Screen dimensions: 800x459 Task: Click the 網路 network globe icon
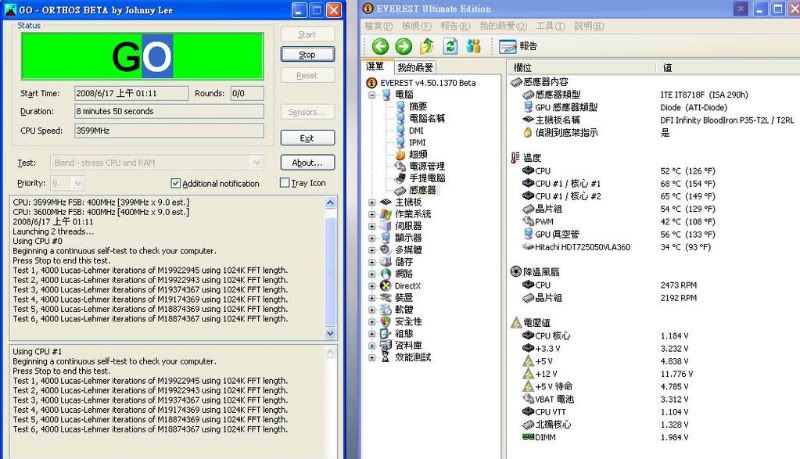pos(386,274)
